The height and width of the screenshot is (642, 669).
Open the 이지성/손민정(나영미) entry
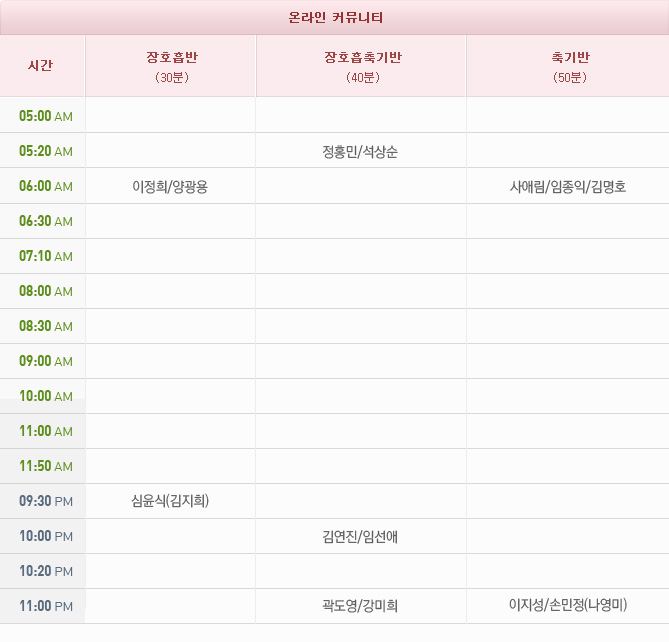click(x=567, y=605)
